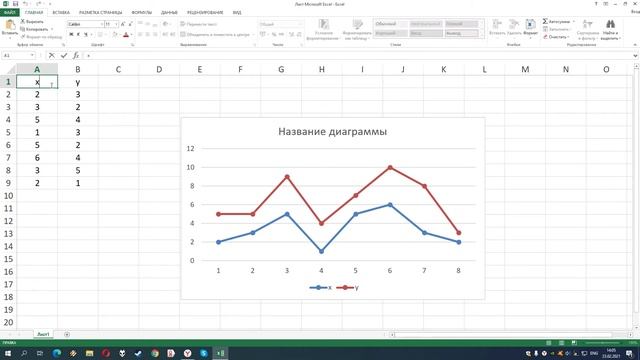Cancel the cell entry with the X icon

51,55
